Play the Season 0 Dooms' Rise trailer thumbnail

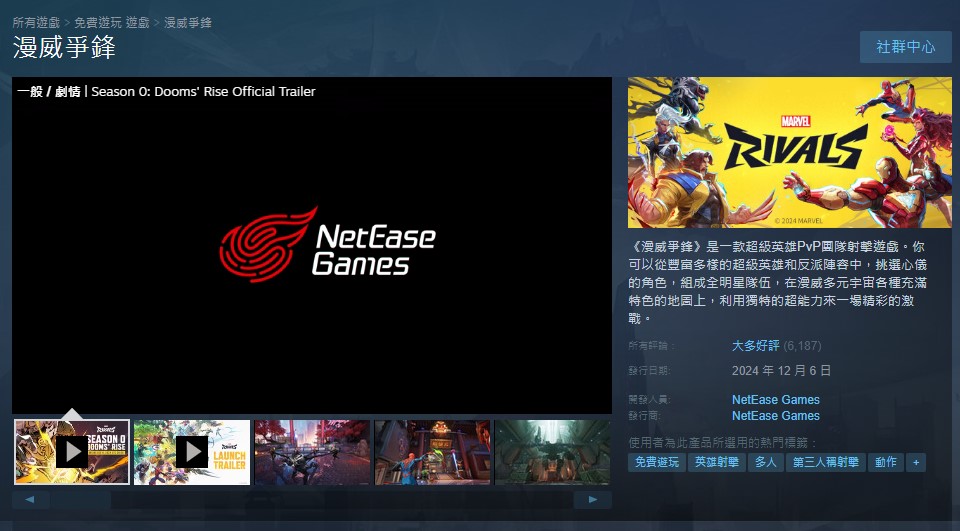[72, 452]
